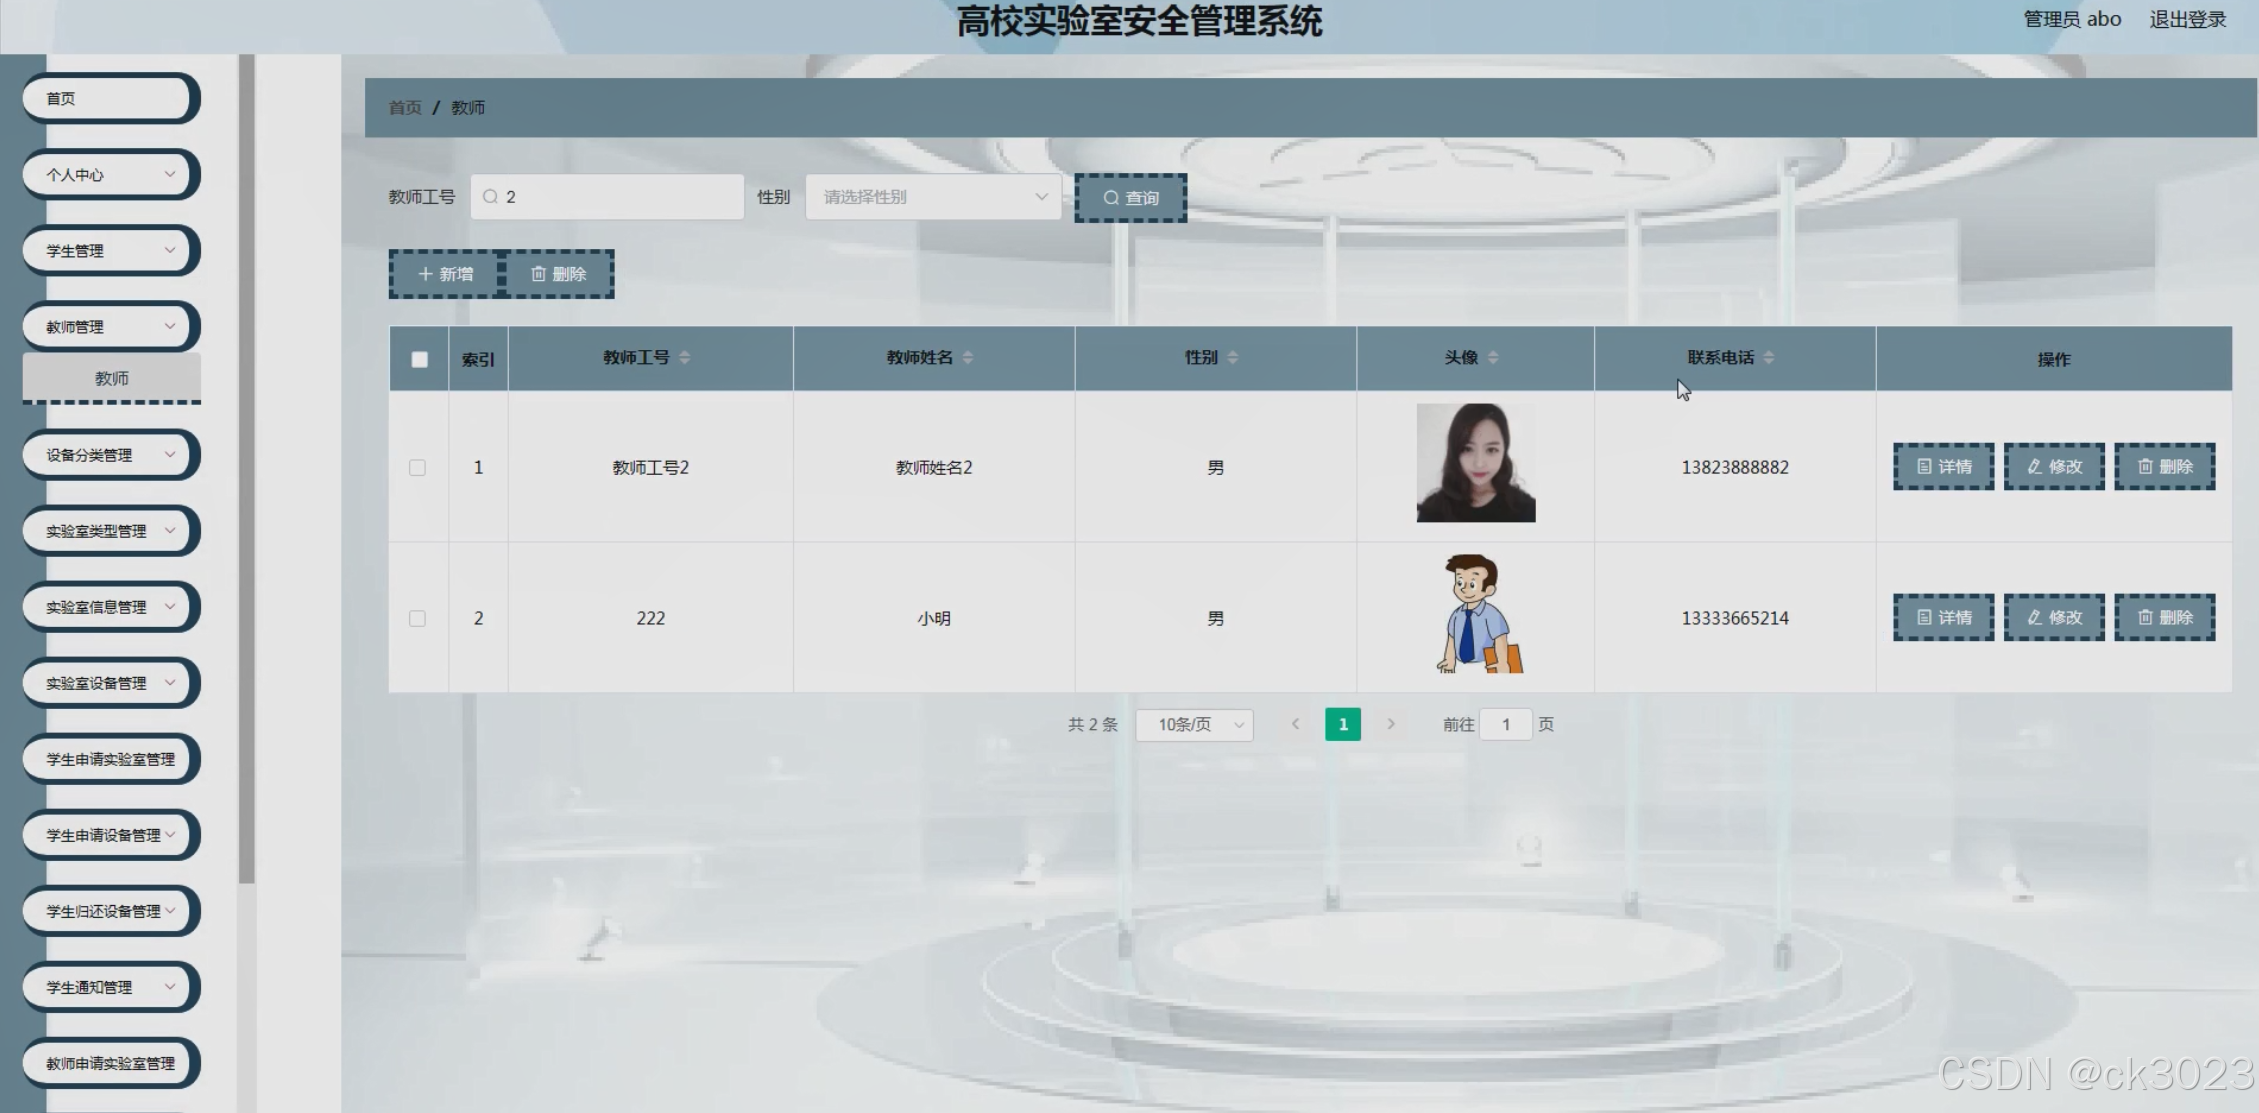
Task: Toggle the select-all checkbox in the table header
Action: pos(420,359)
